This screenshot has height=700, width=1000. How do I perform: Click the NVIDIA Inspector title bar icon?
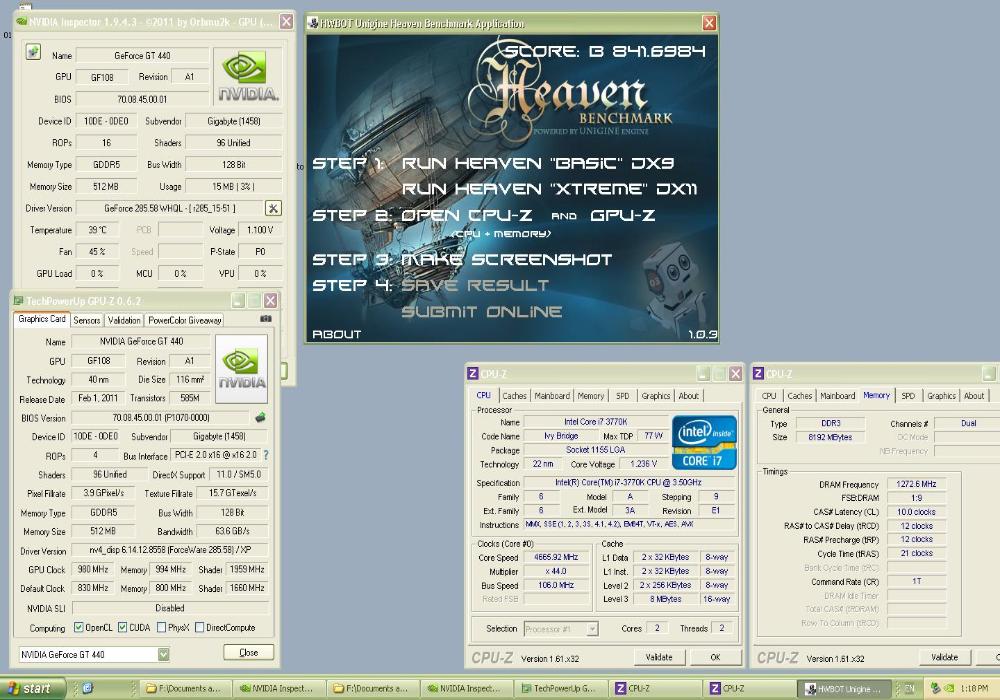(21, 22)
